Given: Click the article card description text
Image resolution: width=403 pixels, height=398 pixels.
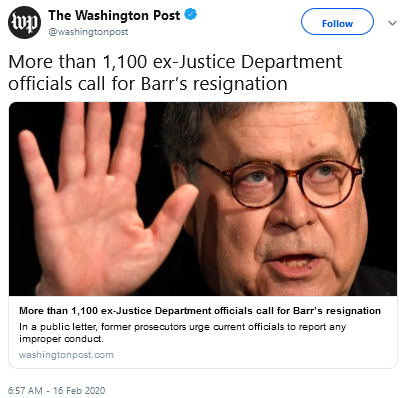Looking at the screenshot, I should [x=182, y=333].
